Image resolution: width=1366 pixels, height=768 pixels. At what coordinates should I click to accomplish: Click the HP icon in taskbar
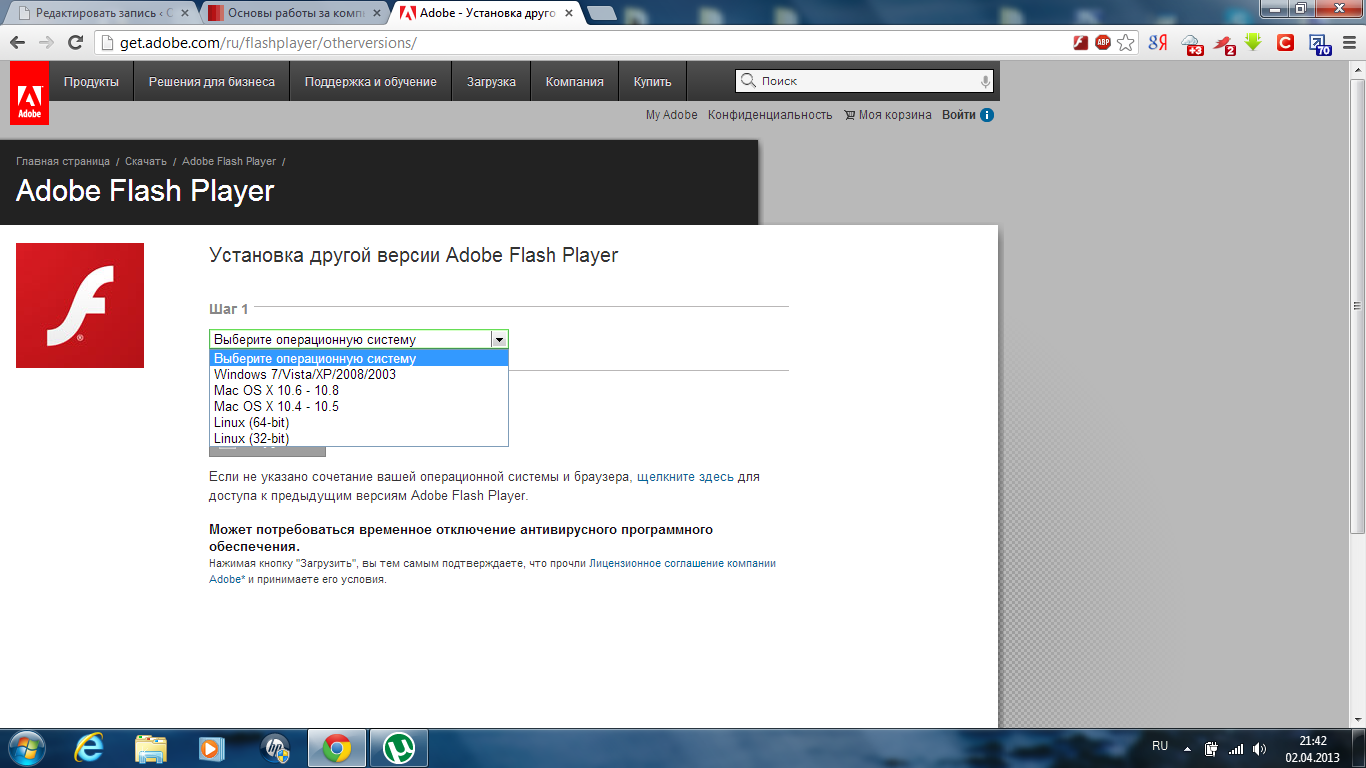click(x=274, y=748)
